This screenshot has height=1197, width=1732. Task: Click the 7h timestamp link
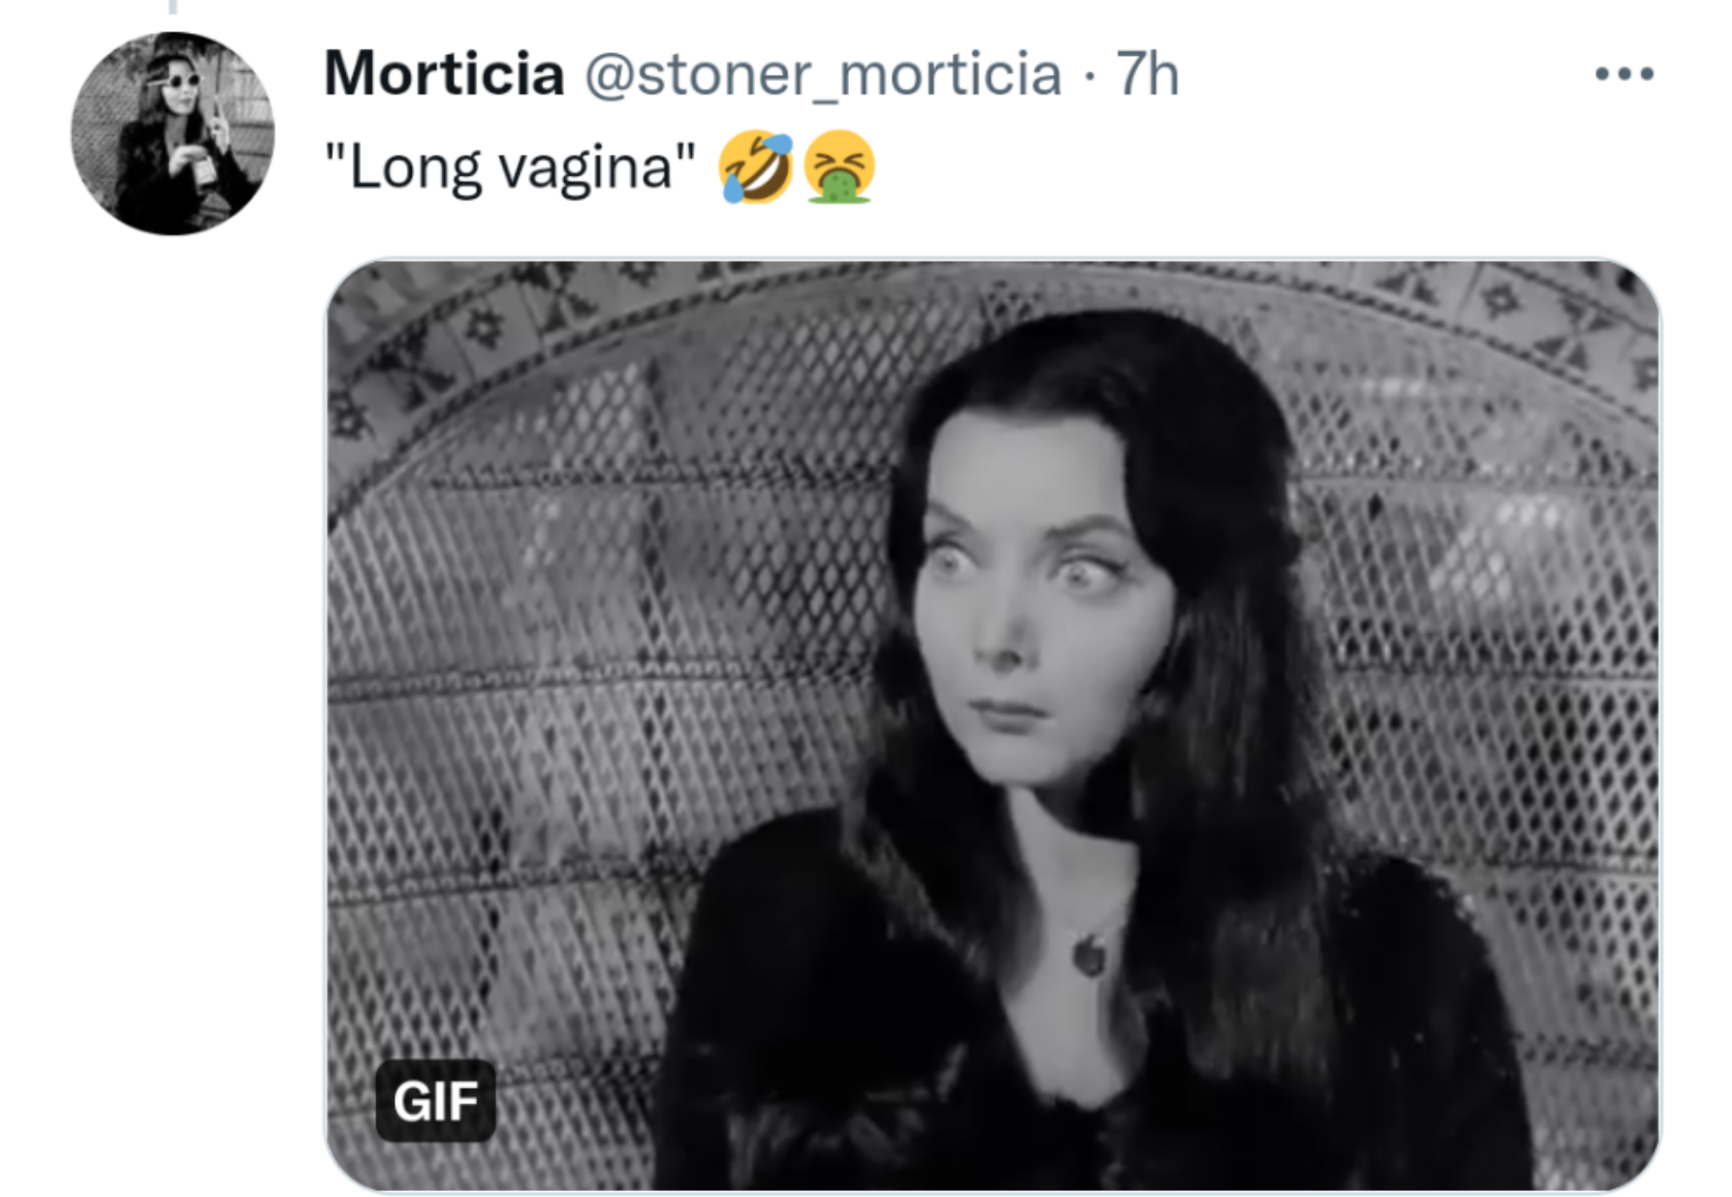click(x=1147, y=74)
